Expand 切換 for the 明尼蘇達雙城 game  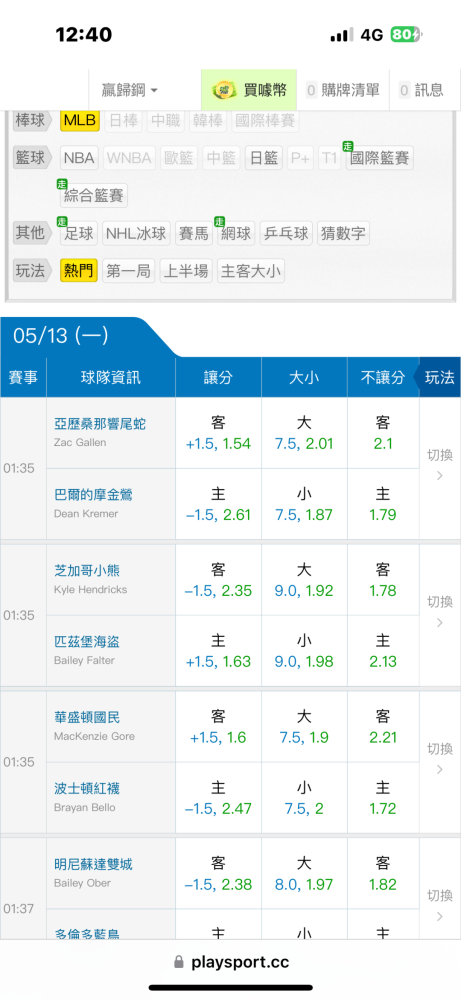(440, 908)
